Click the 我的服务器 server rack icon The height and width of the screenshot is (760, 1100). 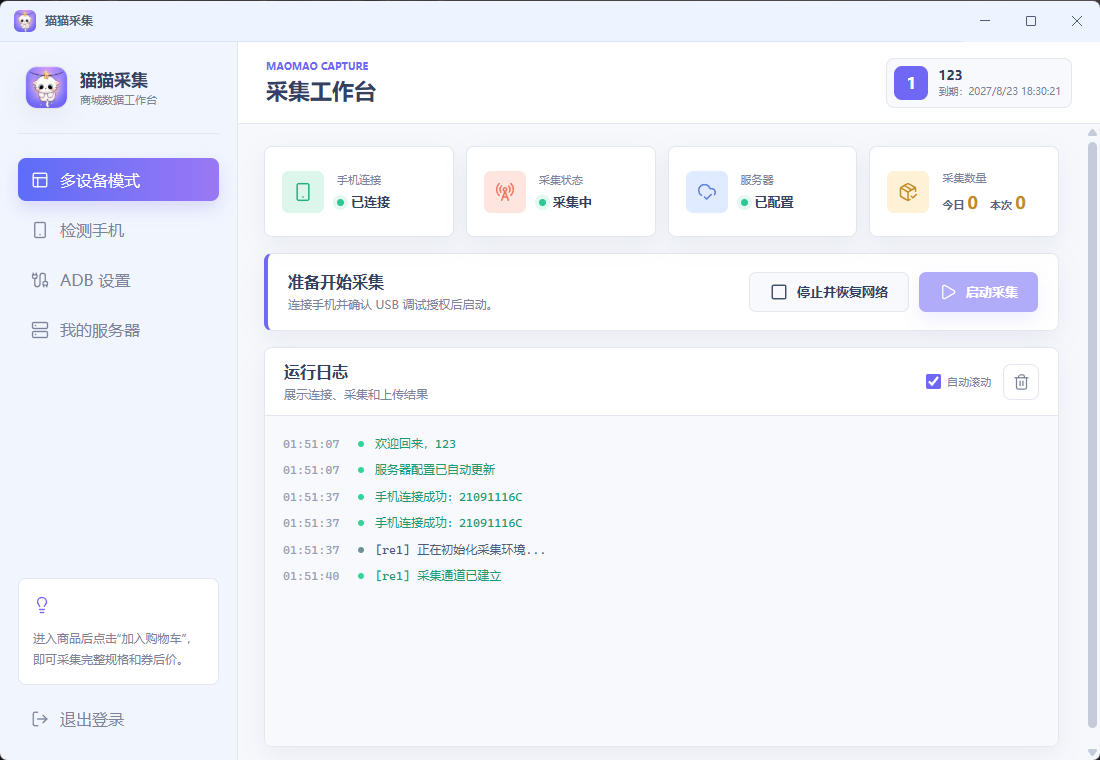[x=40, y=331]
